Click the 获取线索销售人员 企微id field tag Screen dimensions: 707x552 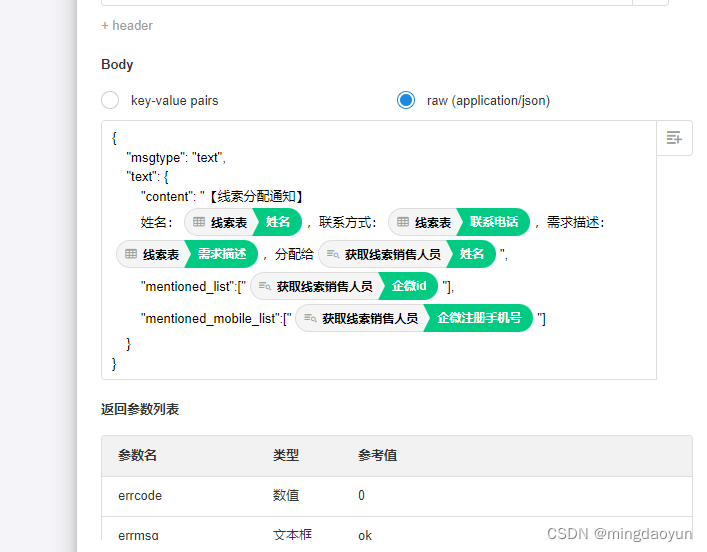344,286
